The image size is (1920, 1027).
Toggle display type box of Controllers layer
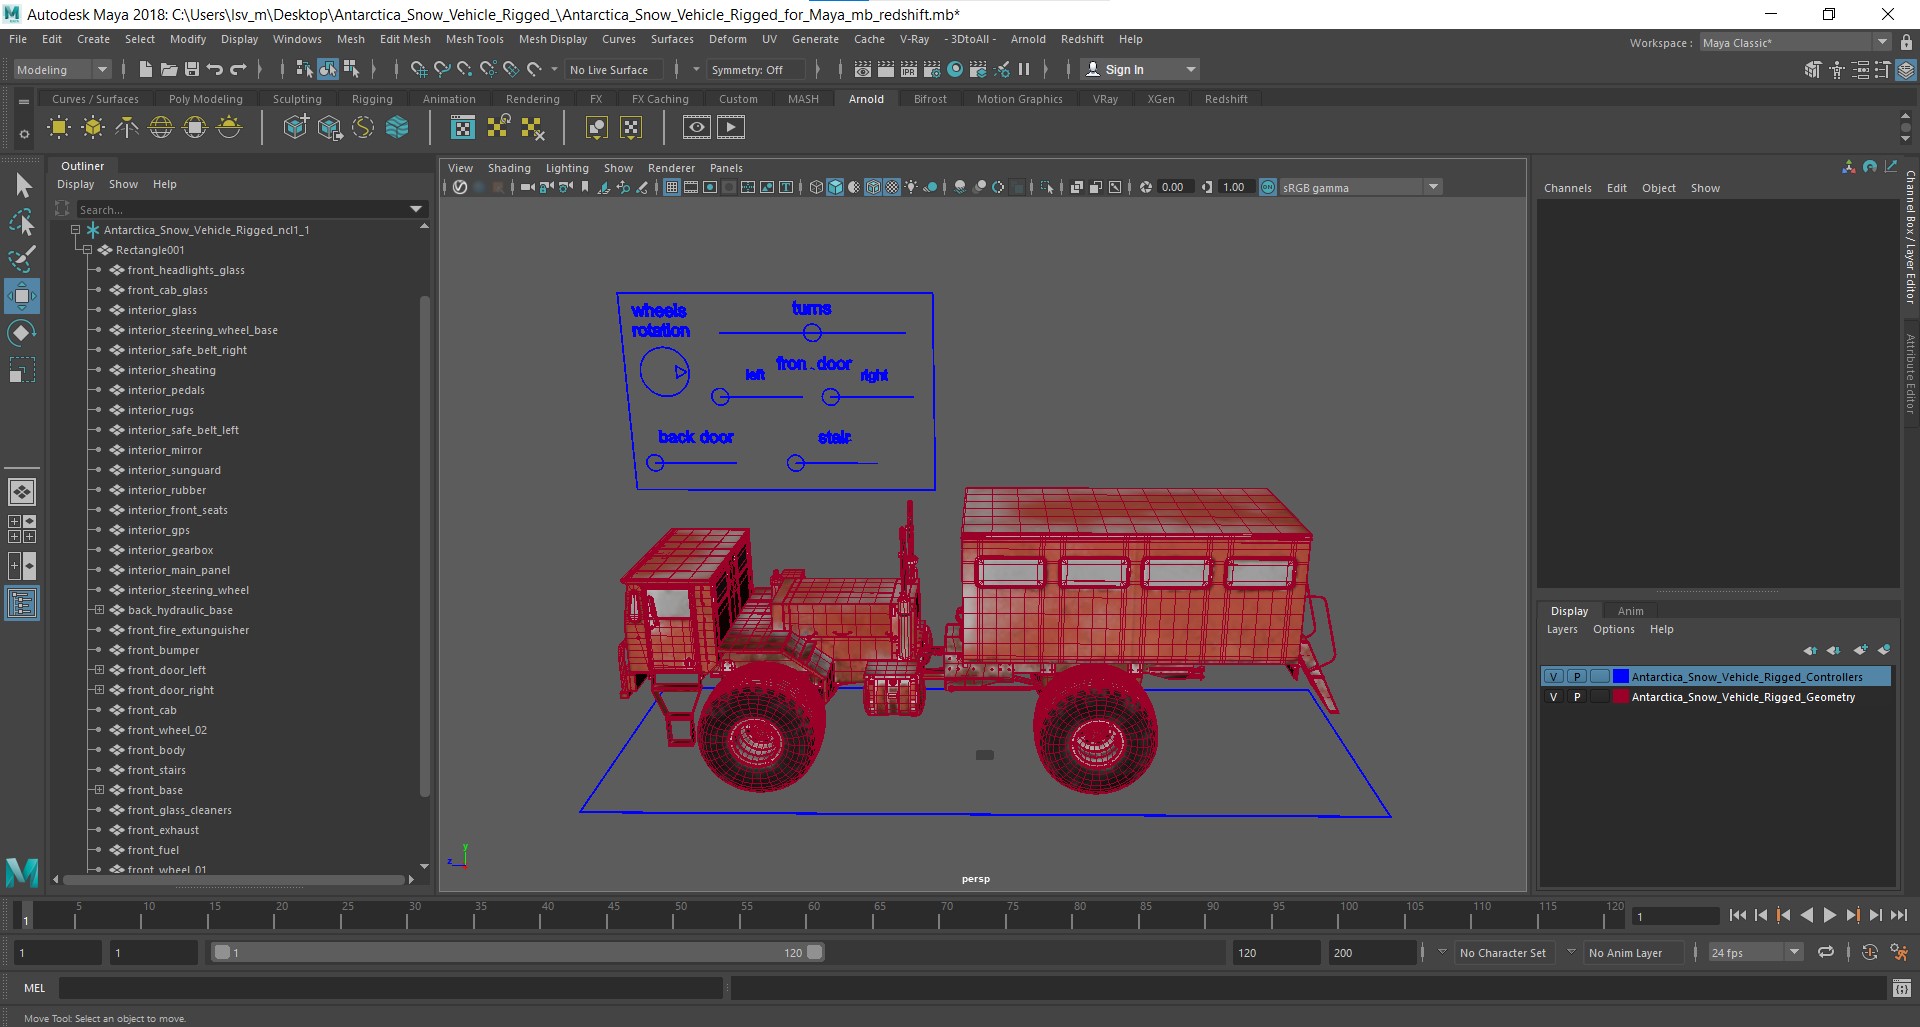click(x=1600, y=677)
